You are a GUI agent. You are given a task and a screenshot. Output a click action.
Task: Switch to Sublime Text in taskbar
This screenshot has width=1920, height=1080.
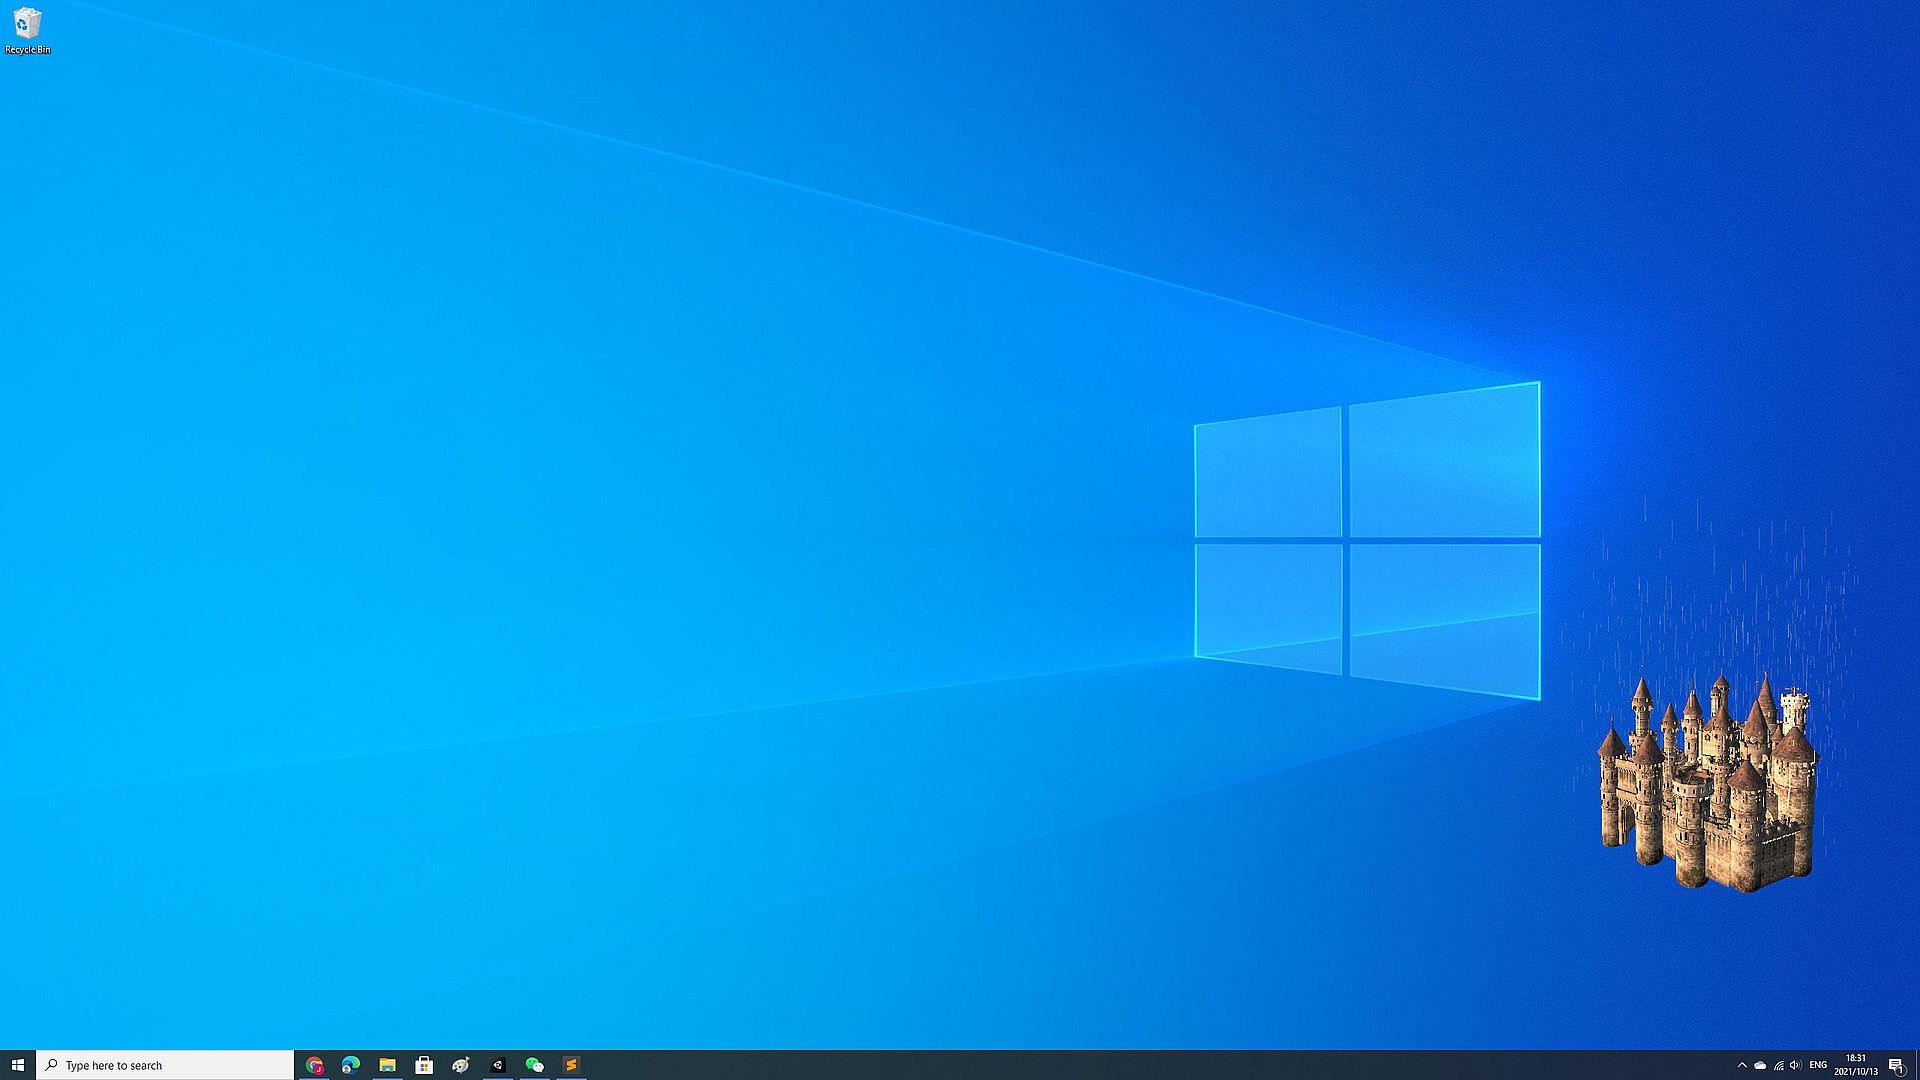click(x=571, y=1065)
